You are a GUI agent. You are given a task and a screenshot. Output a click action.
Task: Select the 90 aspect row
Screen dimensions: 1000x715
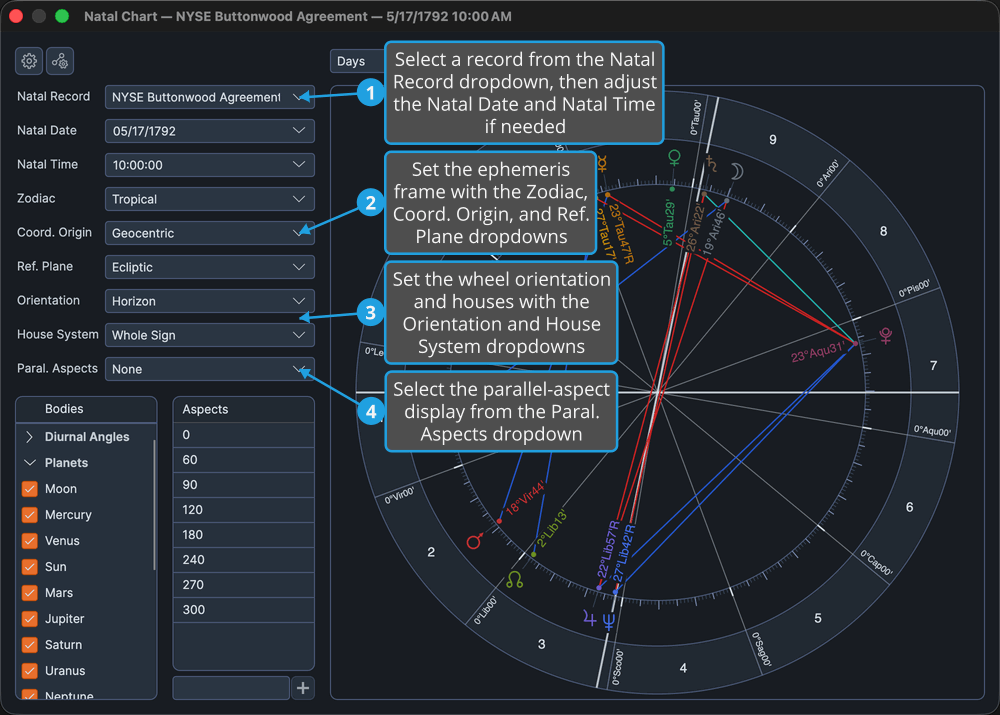click(x=244, y=485)
